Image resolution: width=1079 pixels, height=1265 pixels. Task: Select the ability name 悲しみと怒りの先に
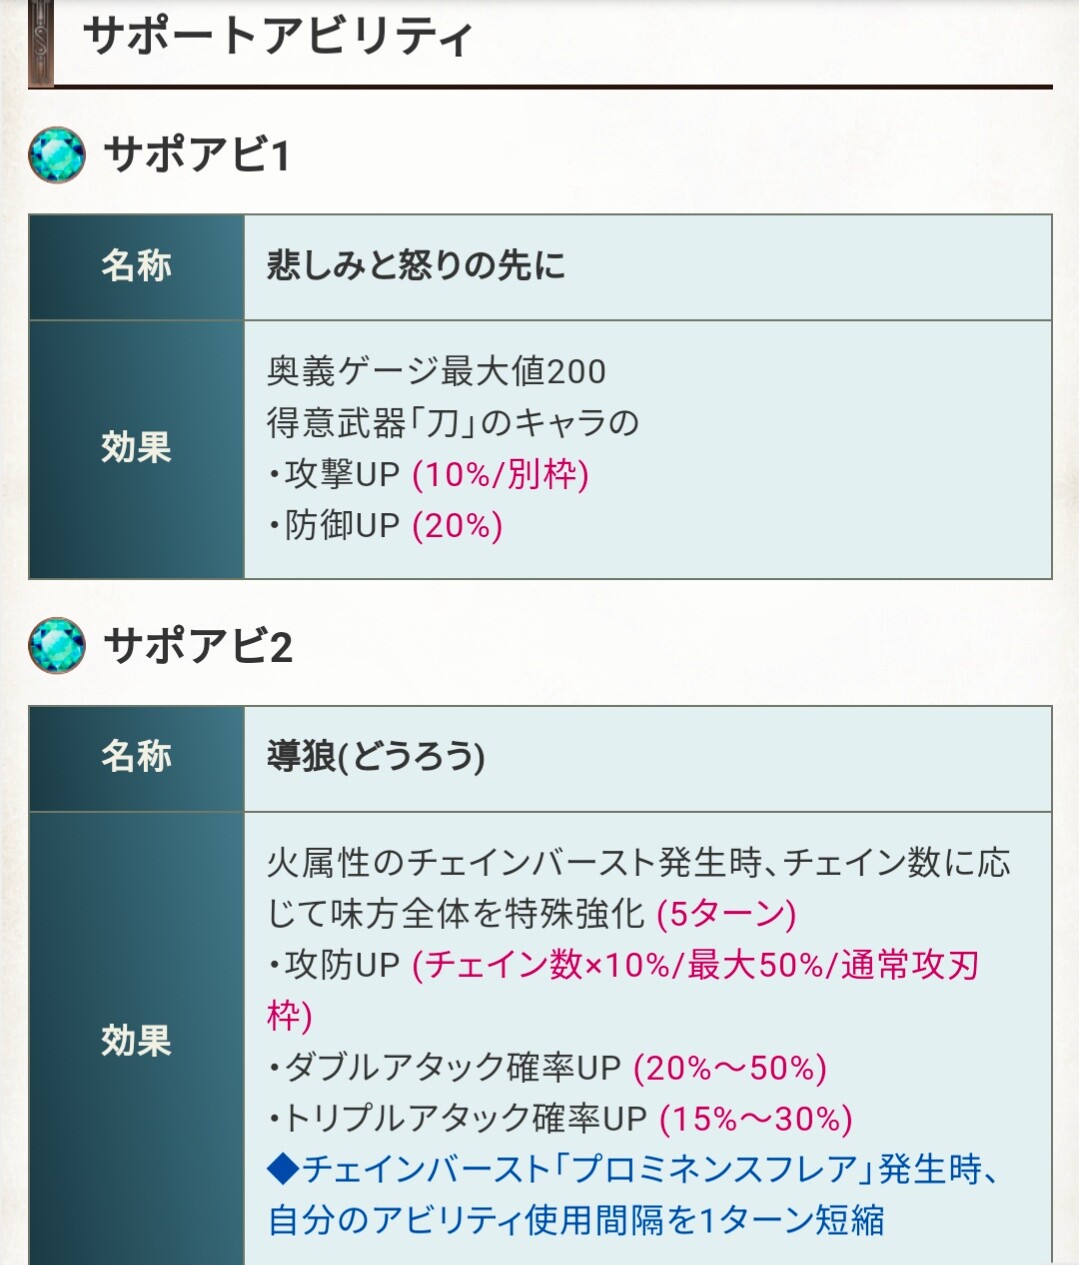(x=416, y=266)
